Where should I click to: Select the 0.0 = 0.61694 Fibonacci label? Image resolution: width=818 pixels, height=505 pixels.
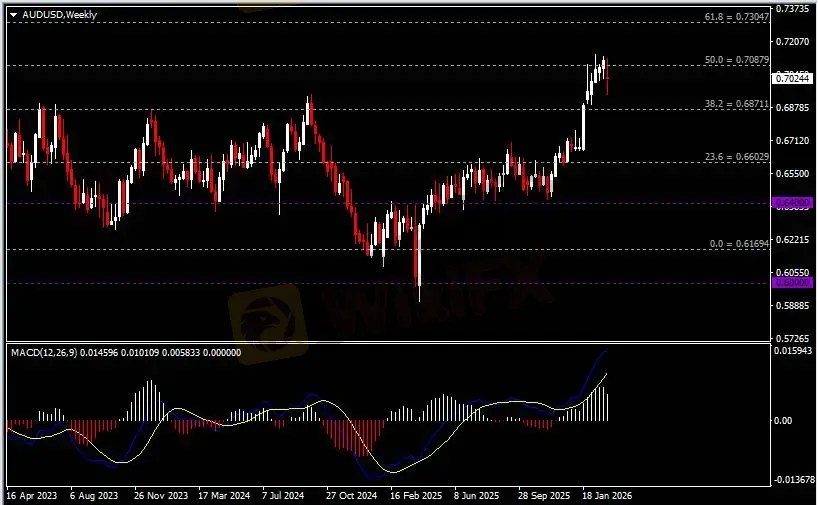click(x=738, y=244)
